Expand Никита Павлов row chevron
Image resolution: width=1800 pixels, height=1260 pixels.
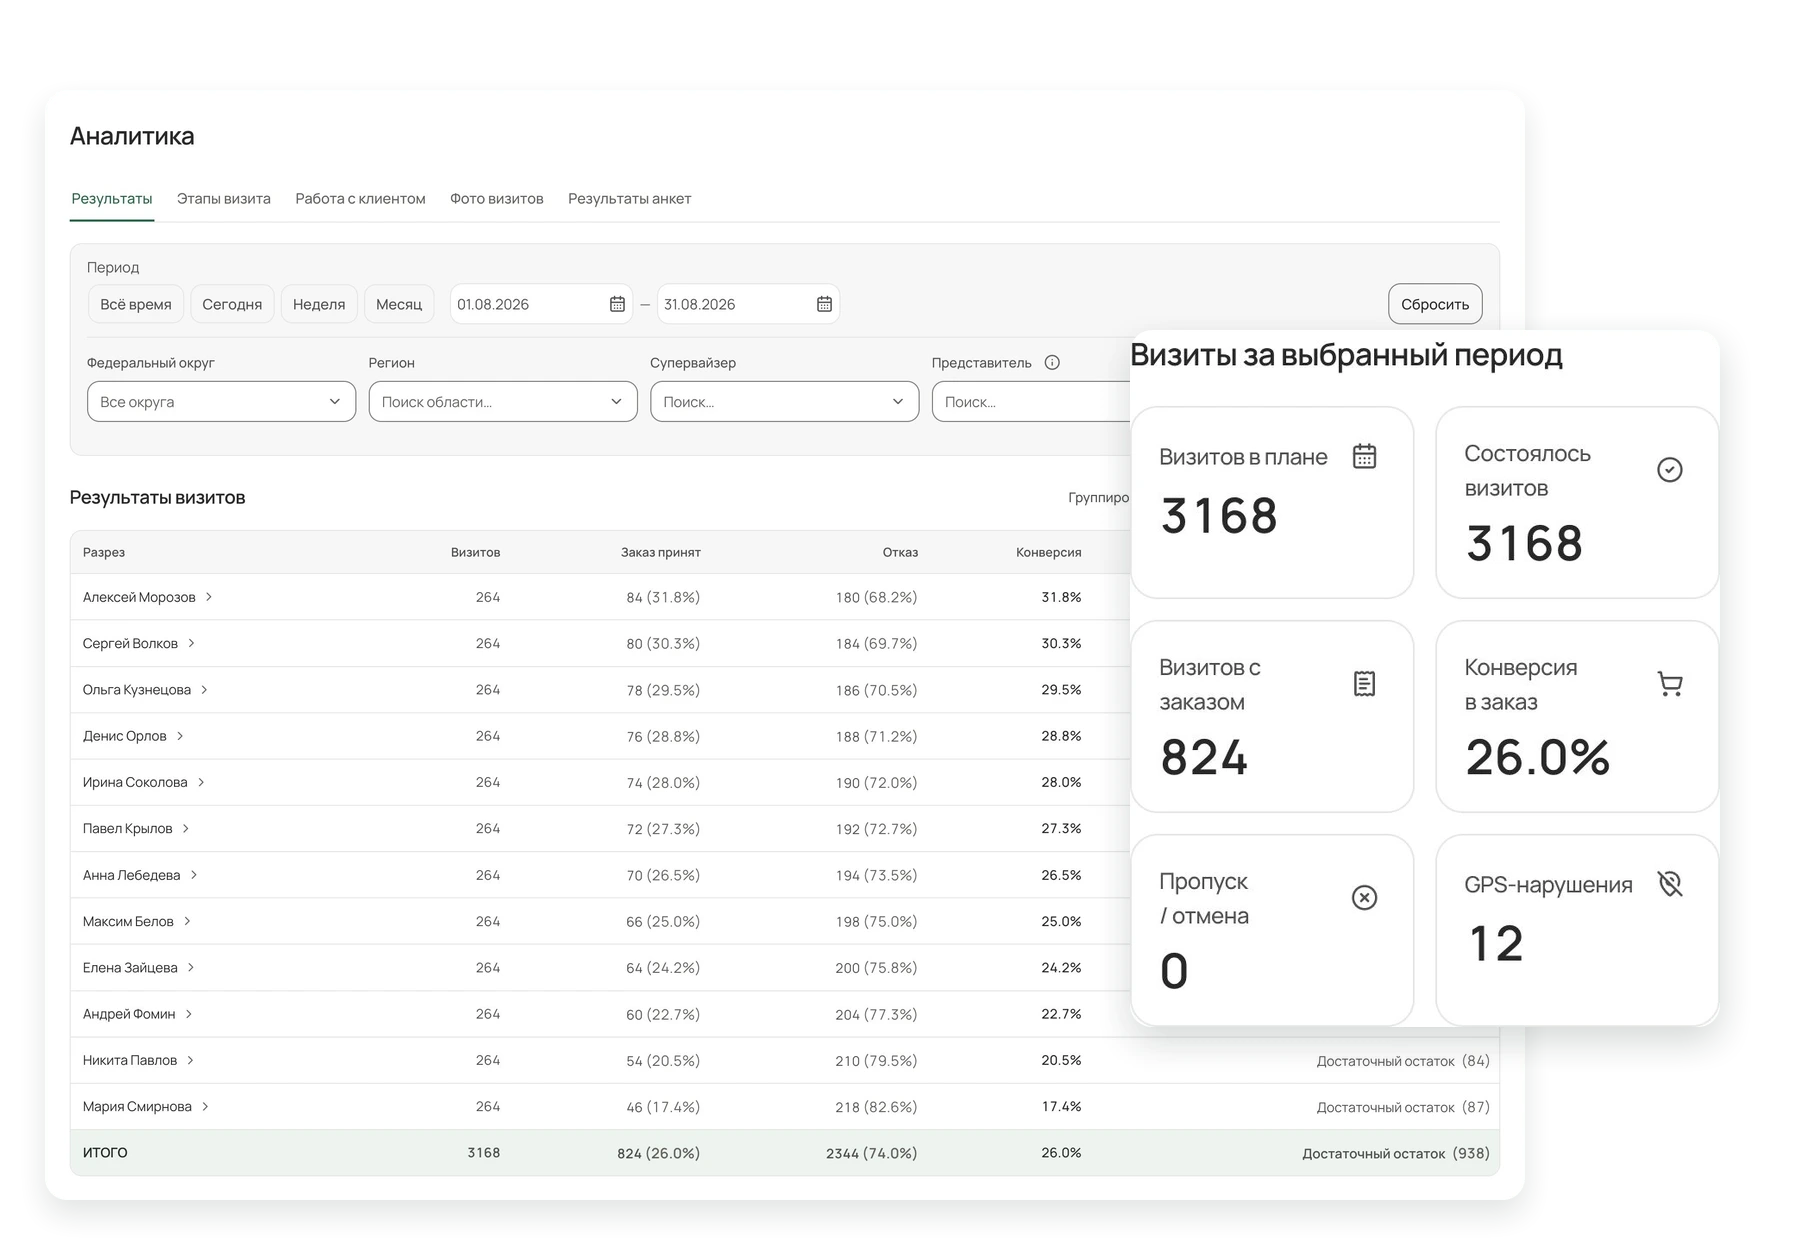190,1060
